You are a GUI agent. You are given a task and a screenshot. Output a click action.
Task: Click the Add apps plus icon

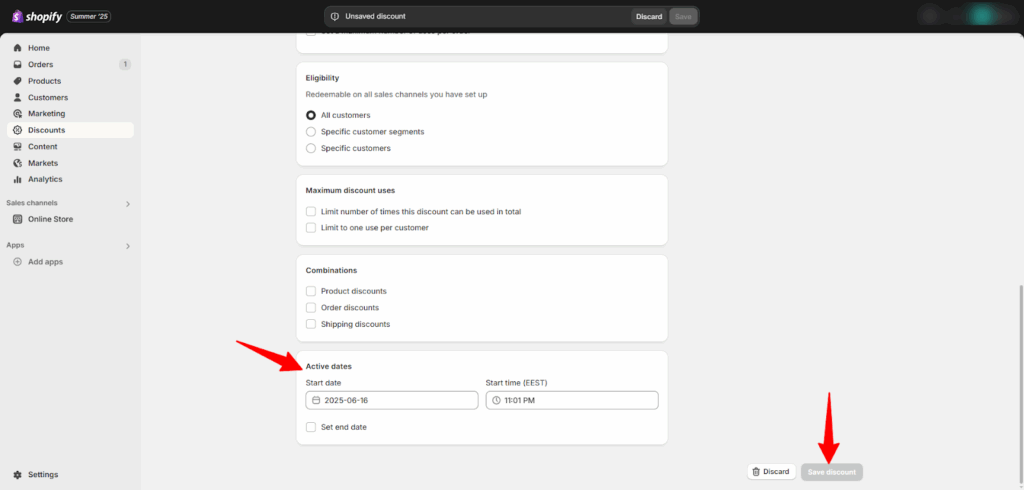[x=18, y=262]
